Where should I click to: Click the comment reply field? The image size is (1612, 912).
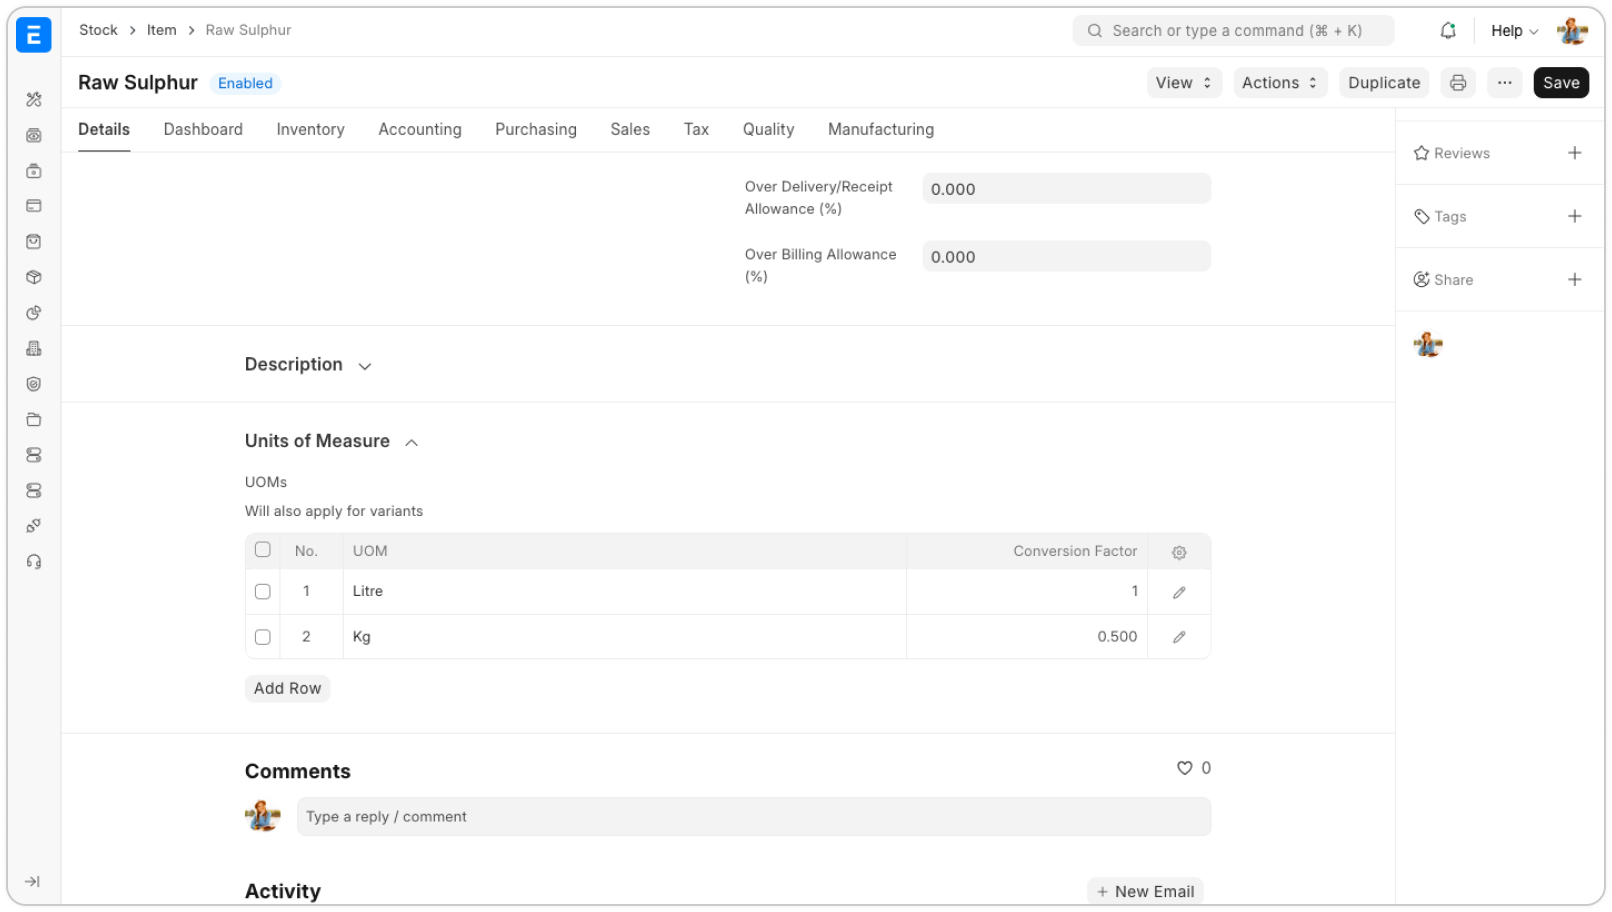pos(754,817)
